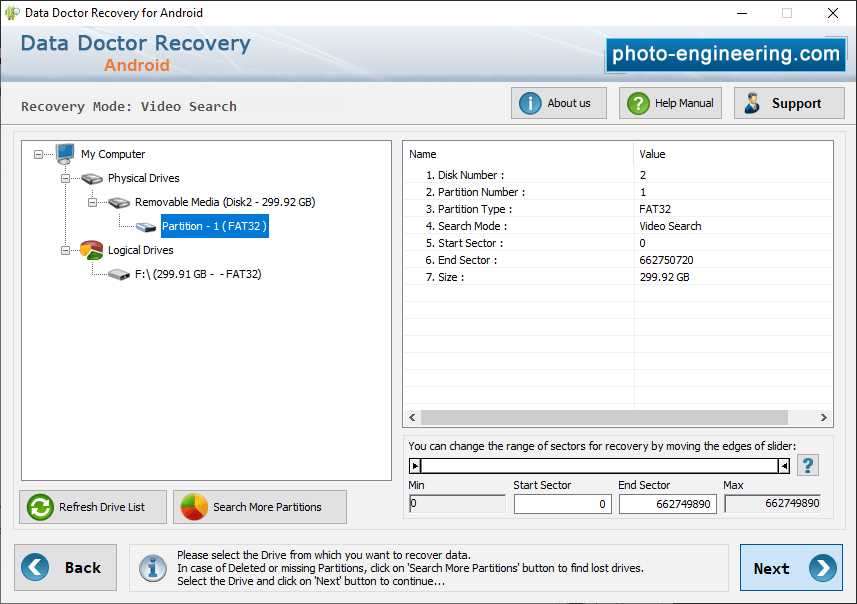The image size is (857, 604).
Task: Go Back to the previous step
Action: [66, 567]
